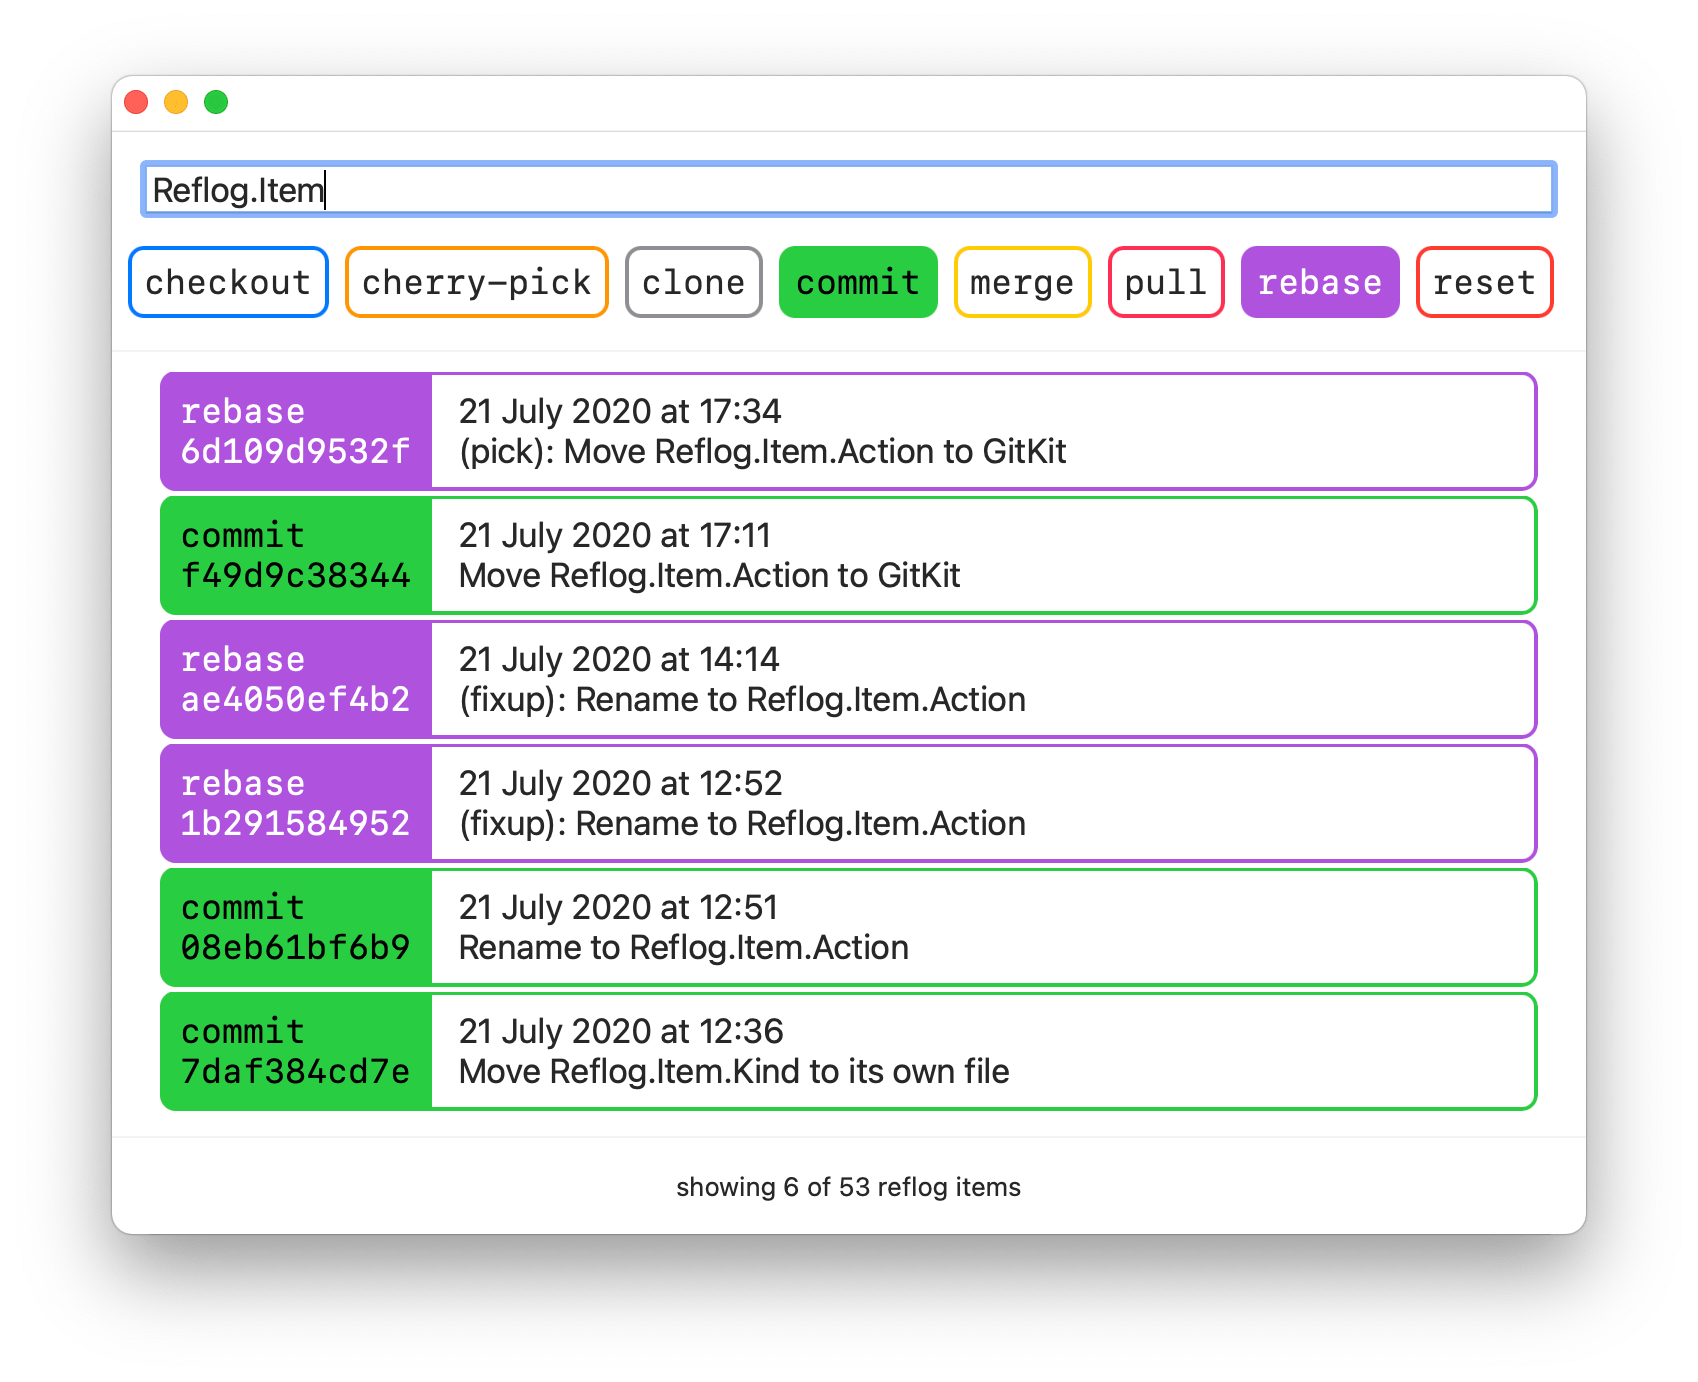Deselect the rebase filter chip
This screenshot has height=1382, width=1698.
click(1320, 282)
